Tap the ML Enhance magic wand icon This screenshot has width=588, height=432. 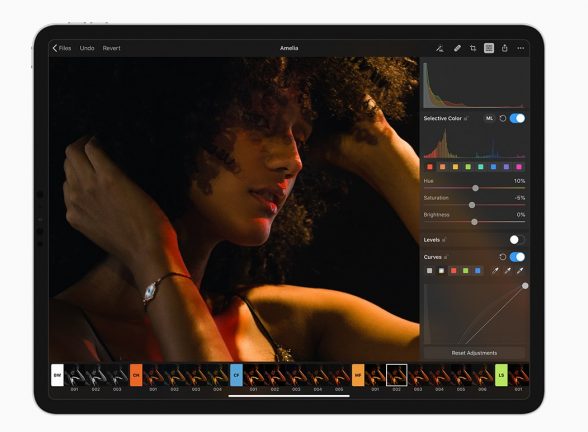440,48
